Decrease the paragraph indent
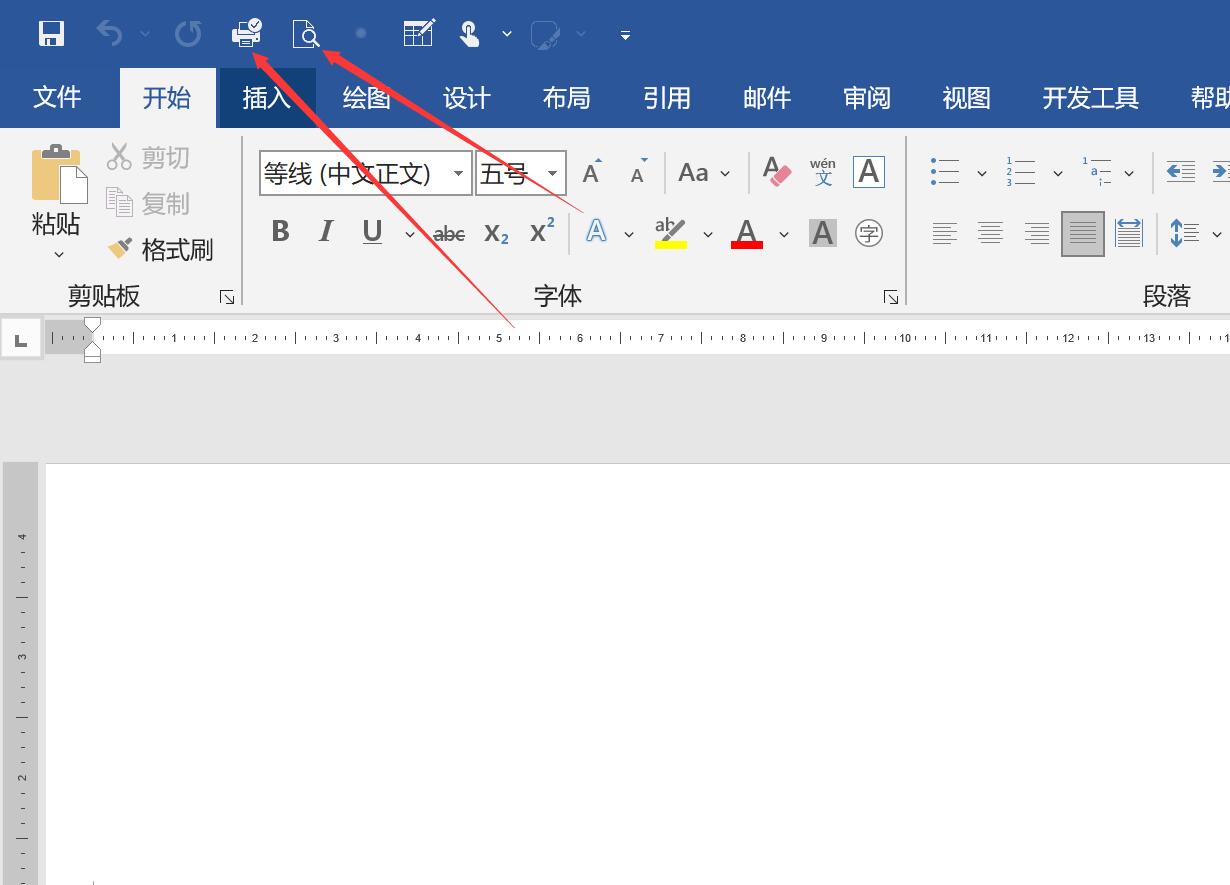 1181,172
